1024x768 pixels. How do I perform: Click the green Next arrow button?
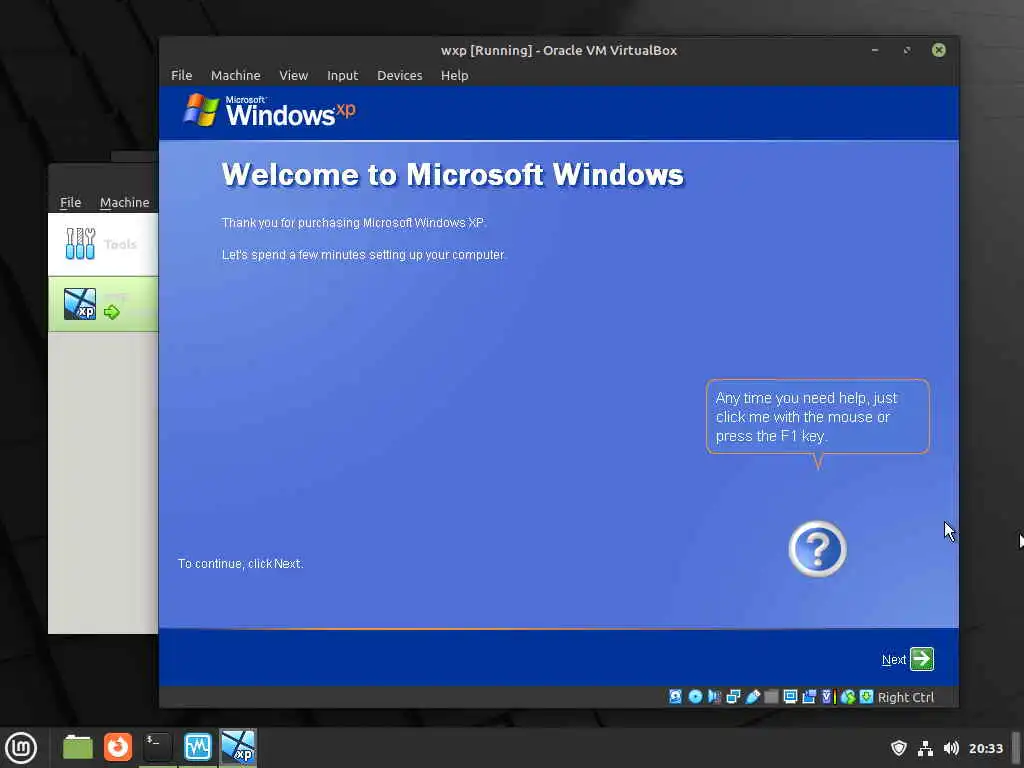pos(921,659)
